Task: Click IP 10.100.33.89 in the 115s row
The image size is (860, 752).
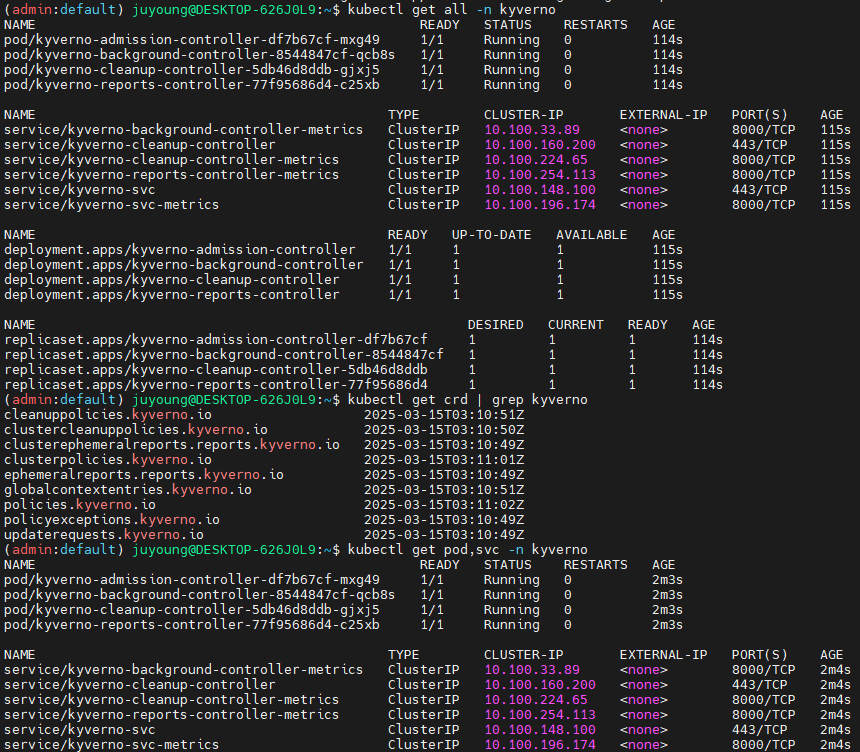Action: click(531, 129)
